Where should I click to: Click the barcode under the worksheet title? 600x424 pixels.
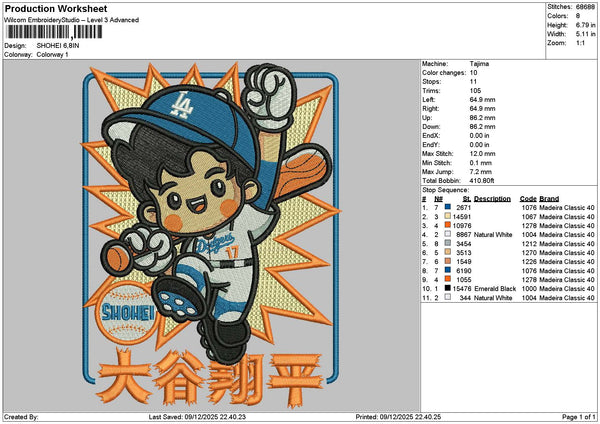(54, 32)
